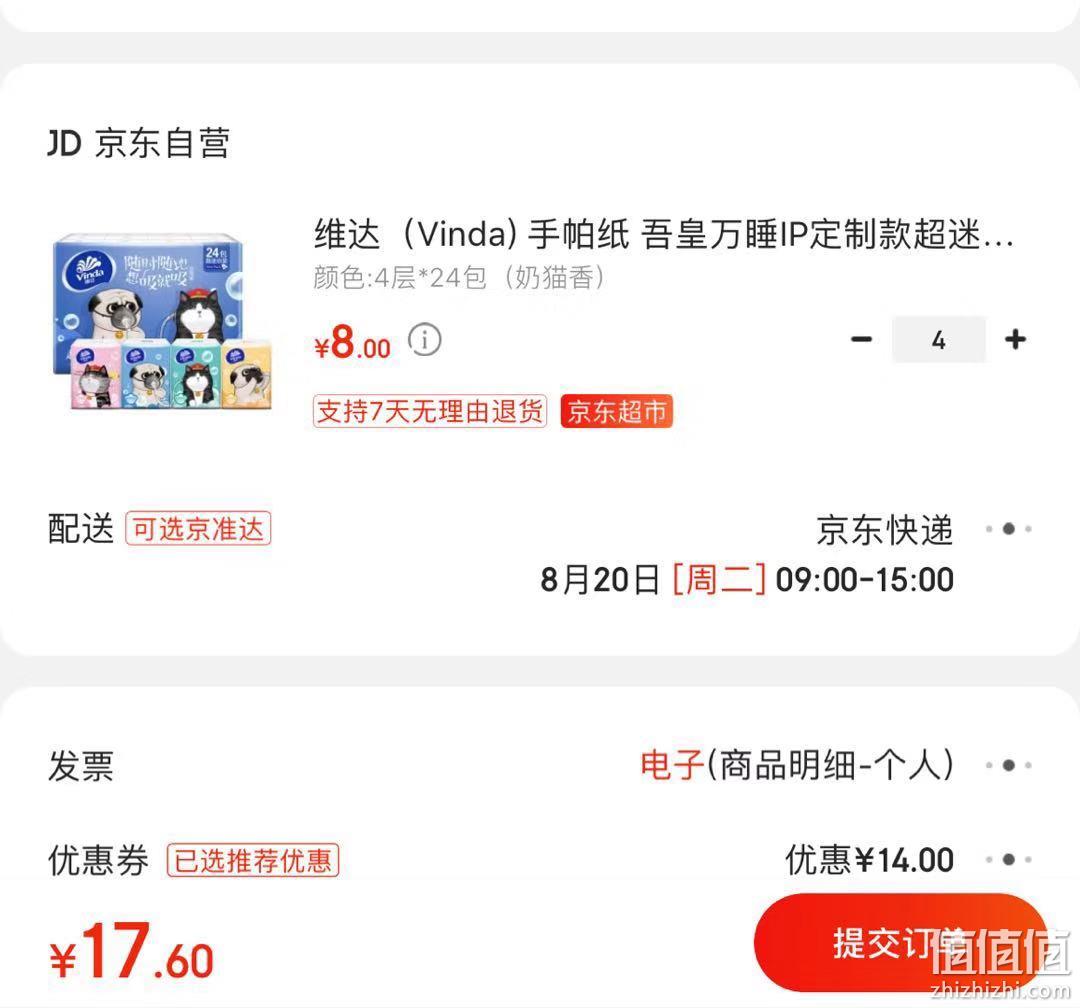This screenshot has width=1080, height=1008.
Task: Expand coupon options three-dot icon
Action: pos(1008,859)
